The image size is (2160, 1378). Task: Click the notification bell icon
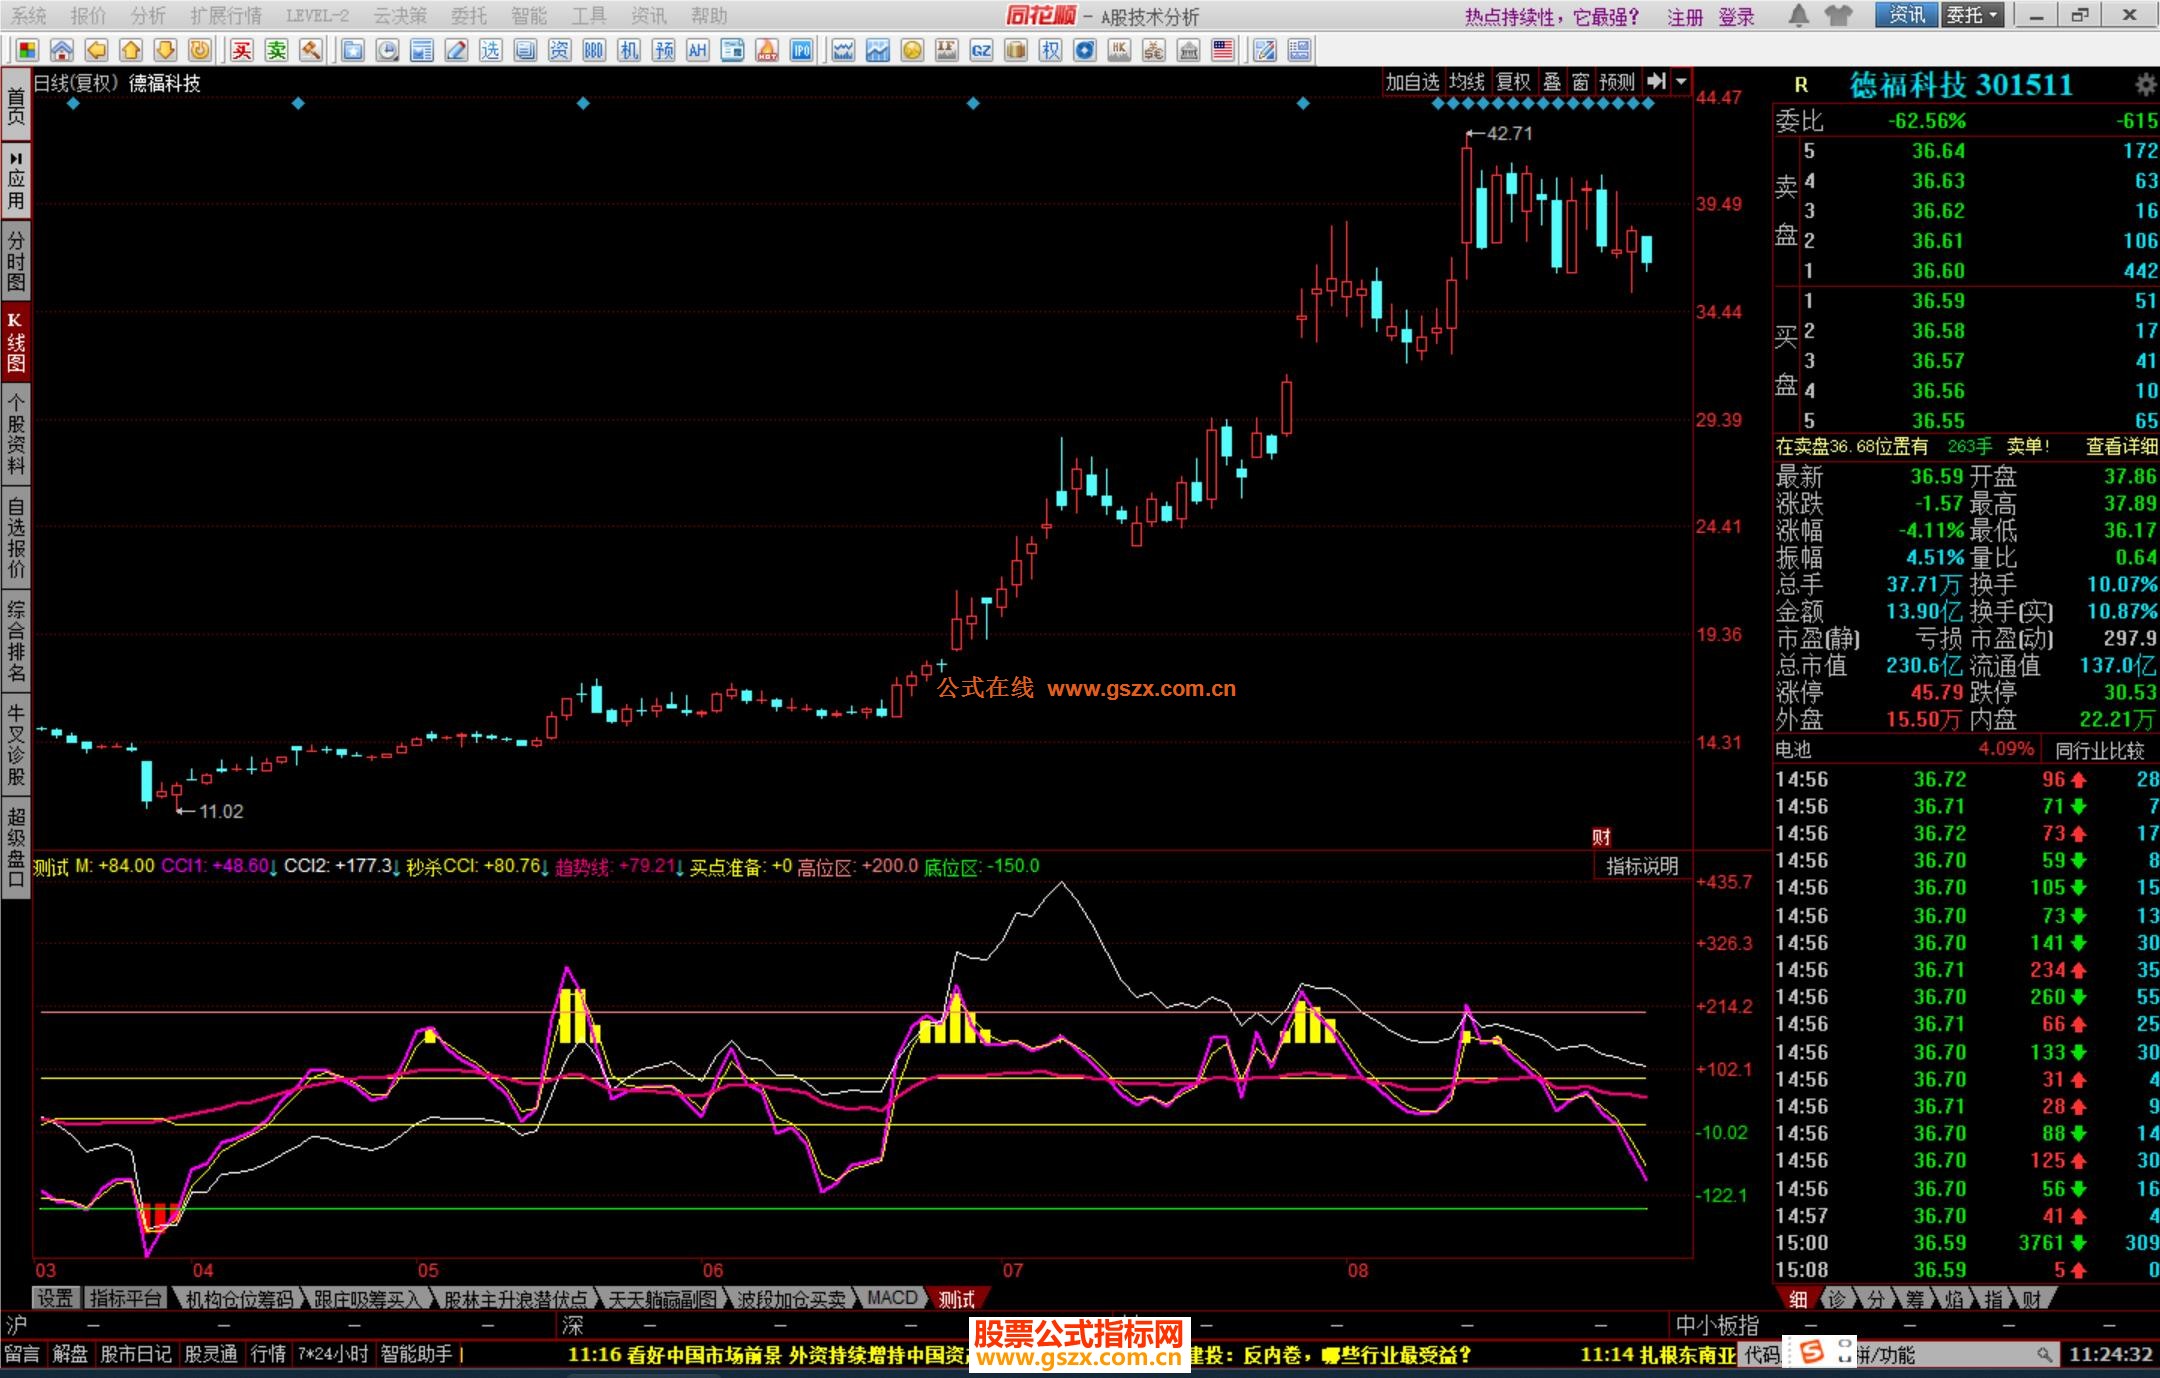point(1798,16)
